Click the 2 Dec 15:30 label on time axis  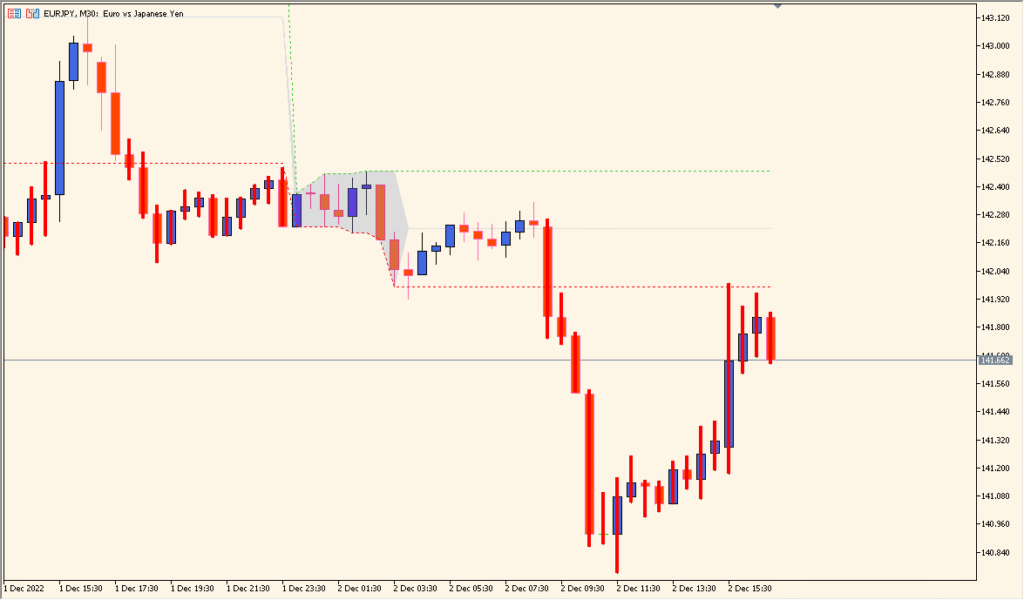(x=748, y=589)
